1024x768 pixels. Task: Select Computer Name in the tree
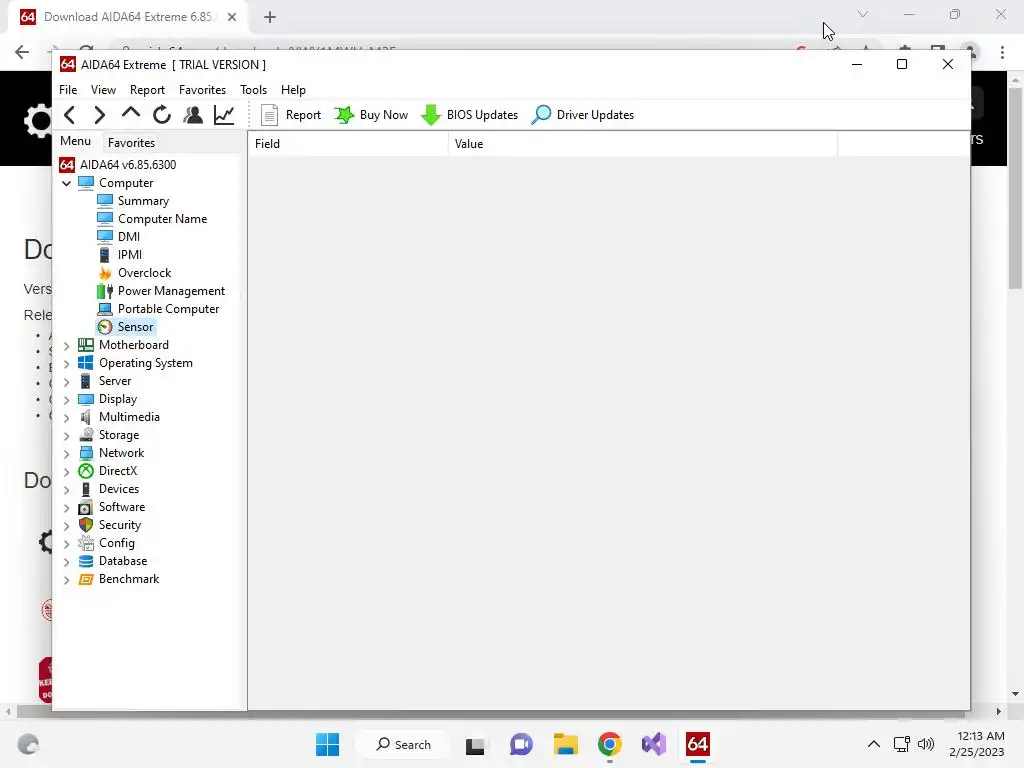coord(152,219)
